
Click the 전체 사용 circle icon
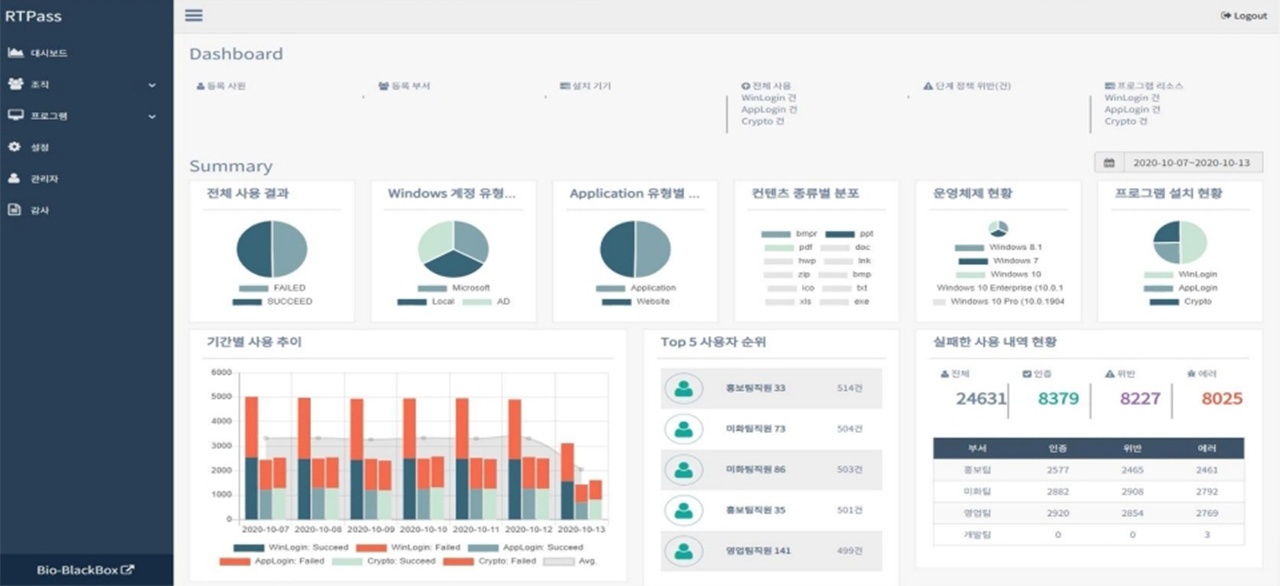pos(745,86)
